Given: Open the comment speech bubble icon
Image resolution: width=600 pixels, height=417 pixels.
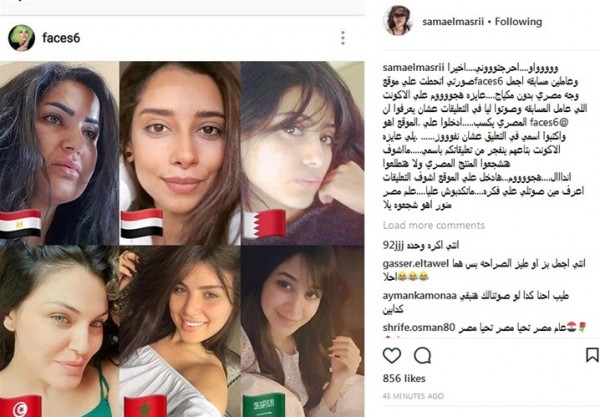Looking at the screenshot, I should [422, 355].
